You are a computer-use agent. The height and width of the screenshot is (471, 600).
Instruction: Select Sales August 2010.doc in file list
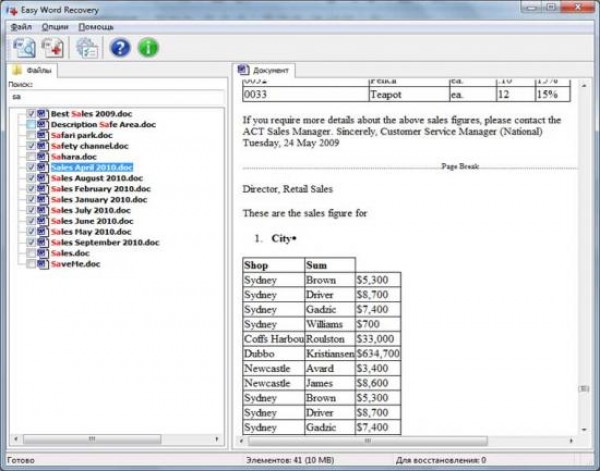click(x=100, y=178)
